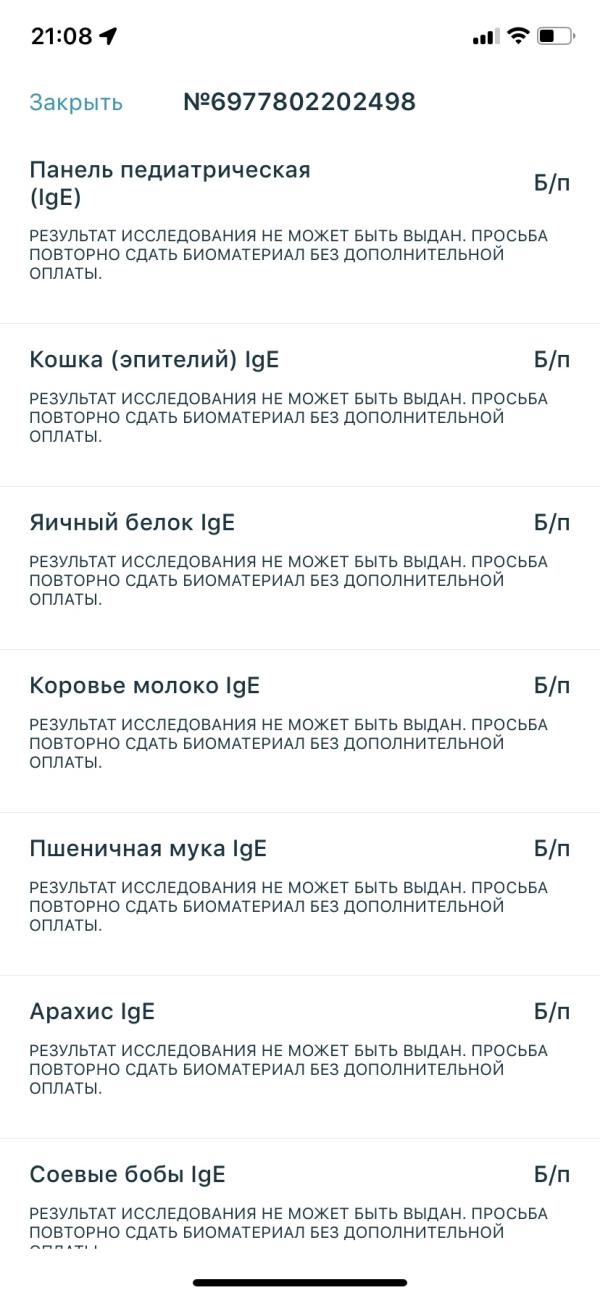
Task: Tap Б/п value beside Коровье молоко
Action: pos(552,686)
